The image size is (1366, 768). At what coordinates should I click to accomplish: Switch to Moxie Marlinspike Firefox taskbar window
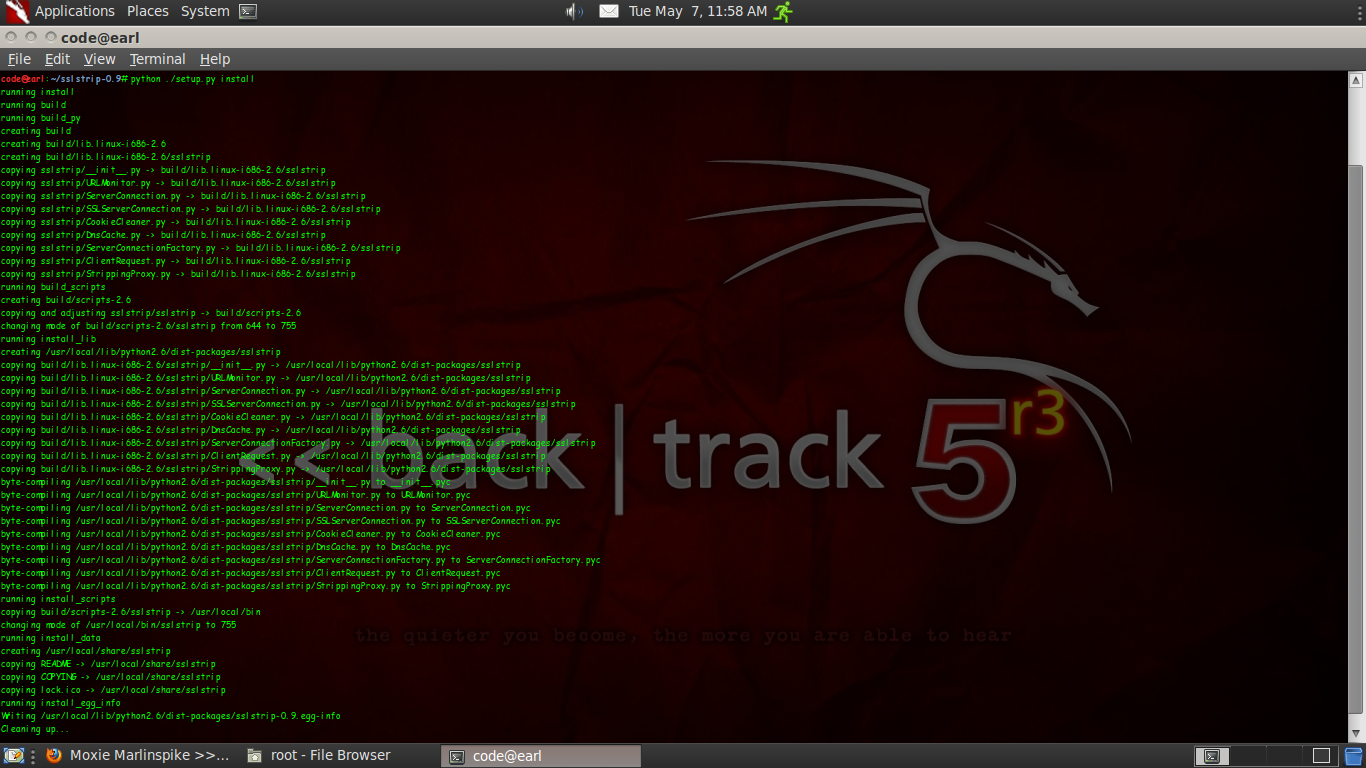coord(138,756)
